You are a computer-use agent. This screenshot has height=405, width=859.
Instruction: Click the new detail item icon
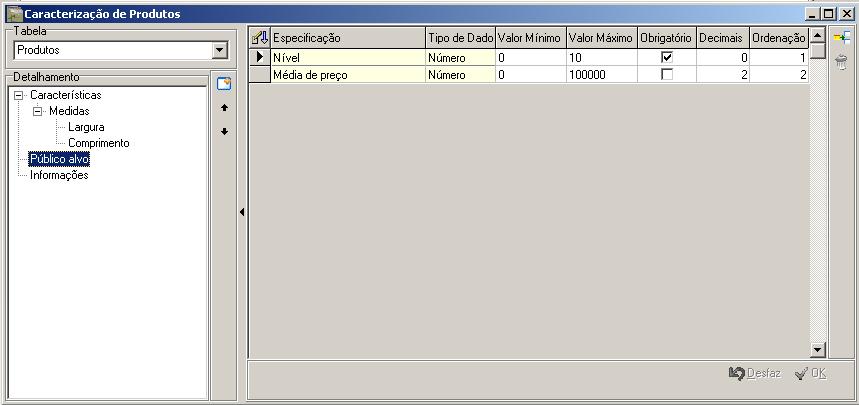coord(224,84)
